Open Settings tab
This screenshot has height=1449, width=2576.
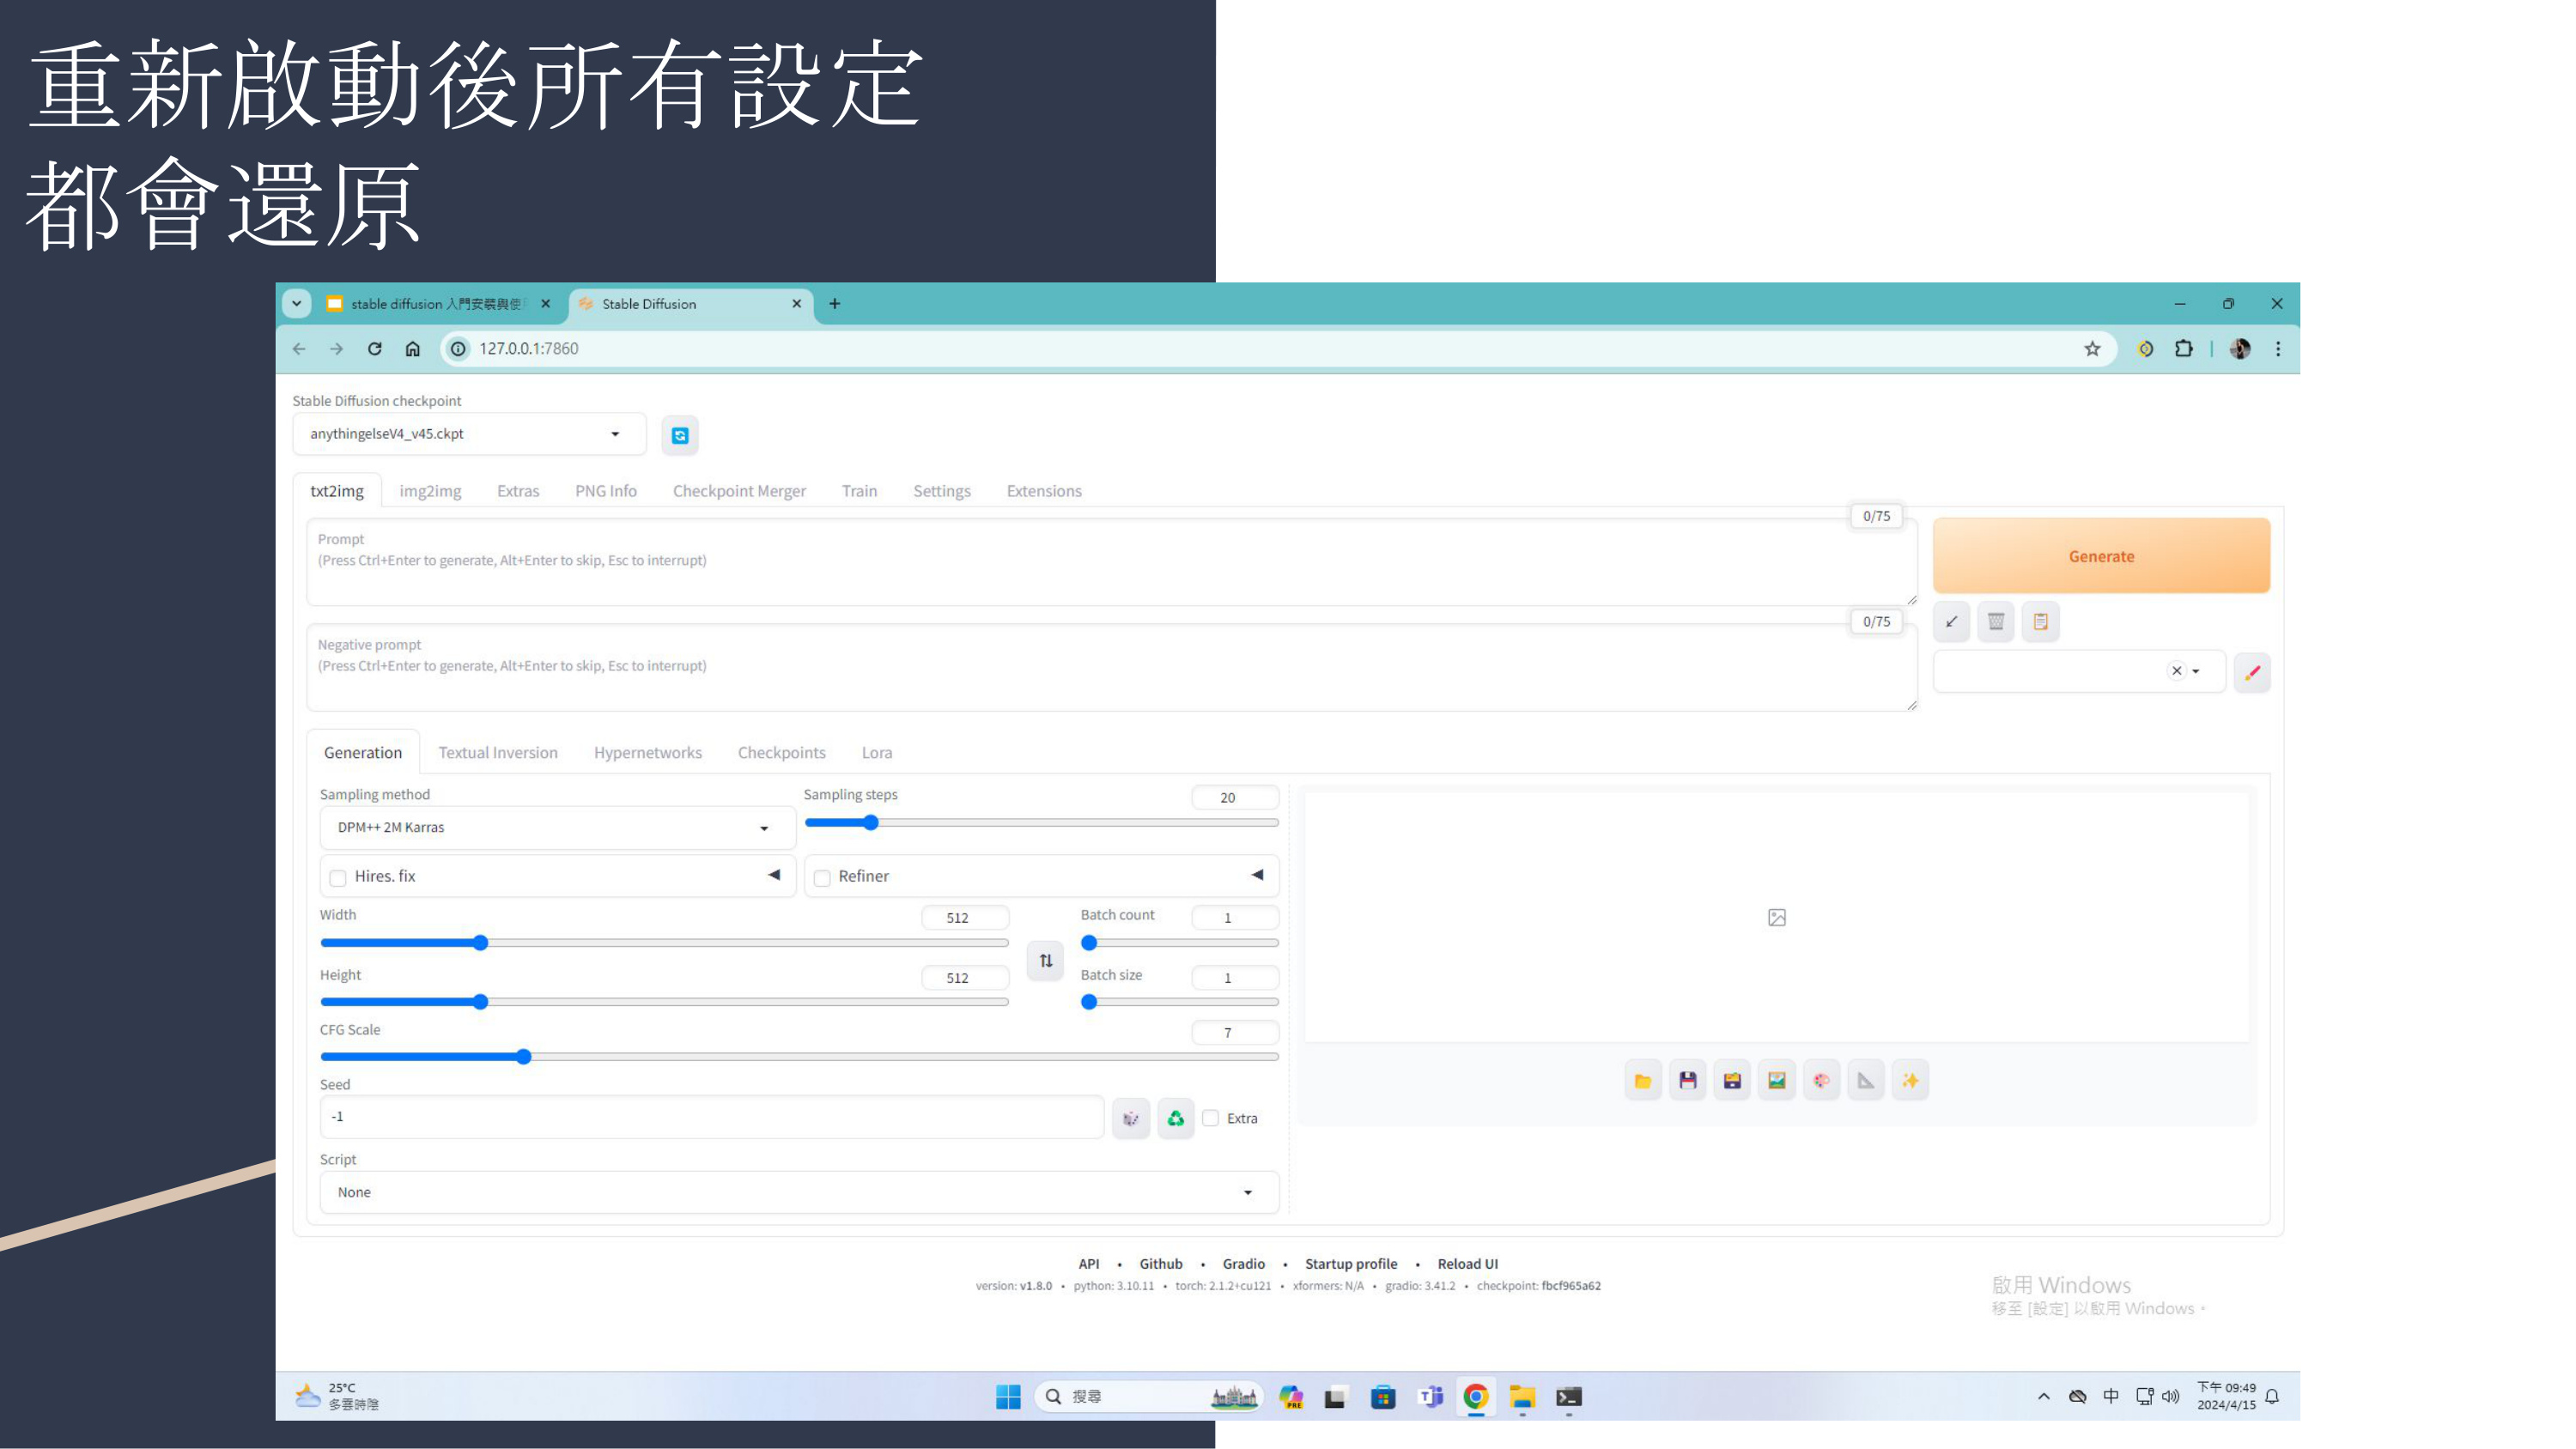[x=942, y=491]
